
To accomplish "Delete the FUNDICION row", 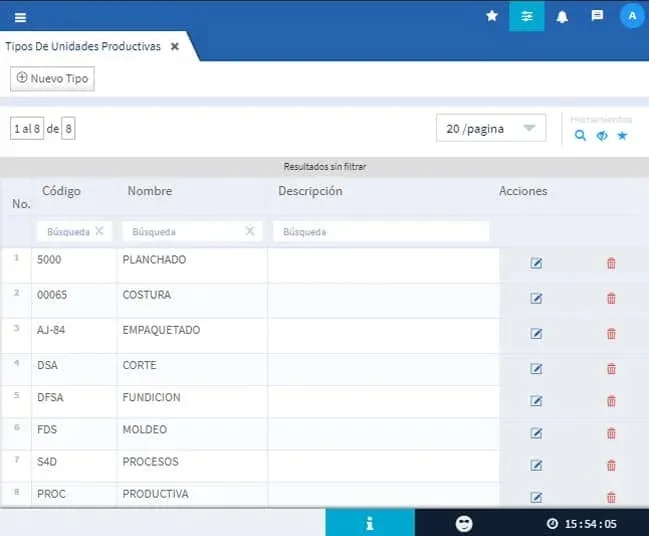I will (611, 401).
